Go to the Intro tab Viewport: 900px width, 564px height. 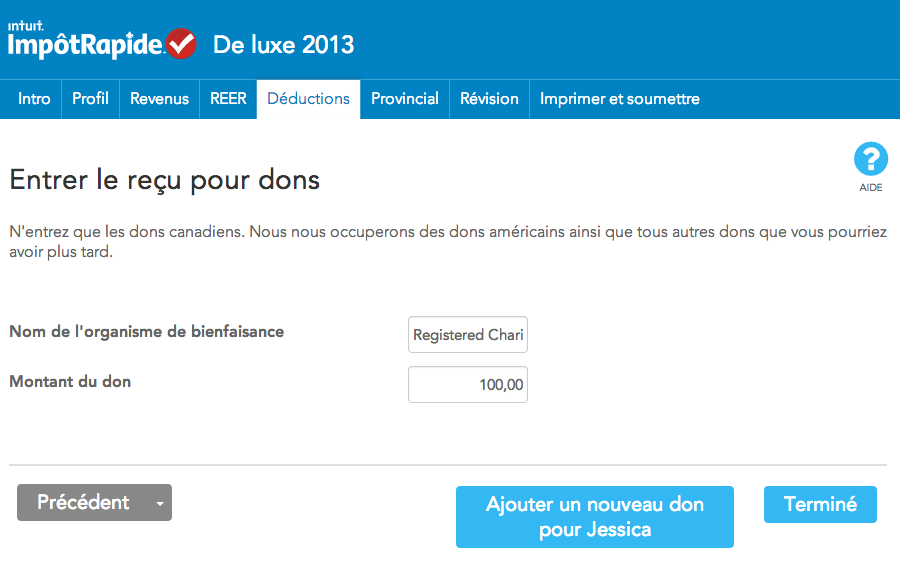(34, 99)
